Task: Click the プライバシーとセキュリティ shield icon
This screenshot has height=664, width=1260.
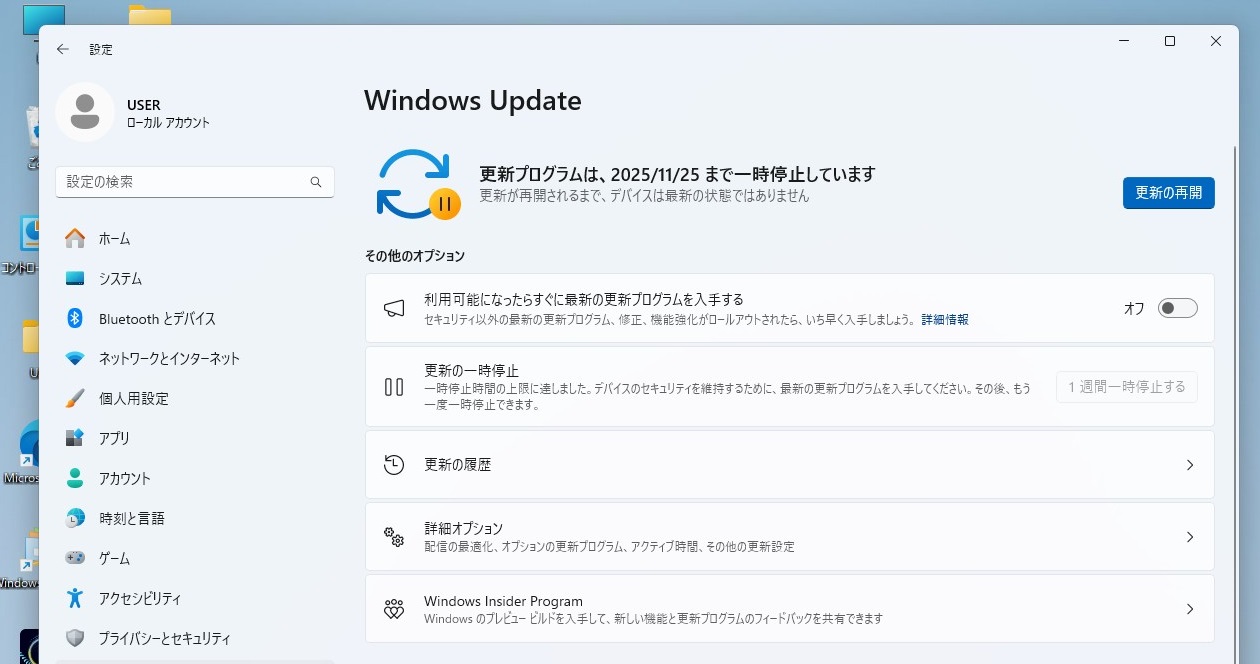Action: [75, 638]
